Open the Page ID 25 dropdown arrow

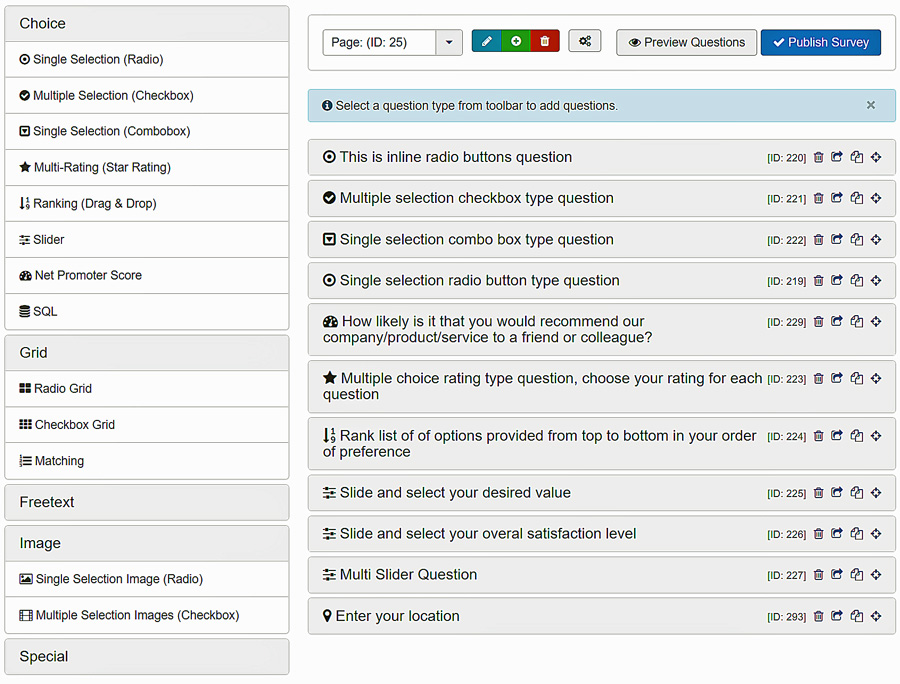449,42
